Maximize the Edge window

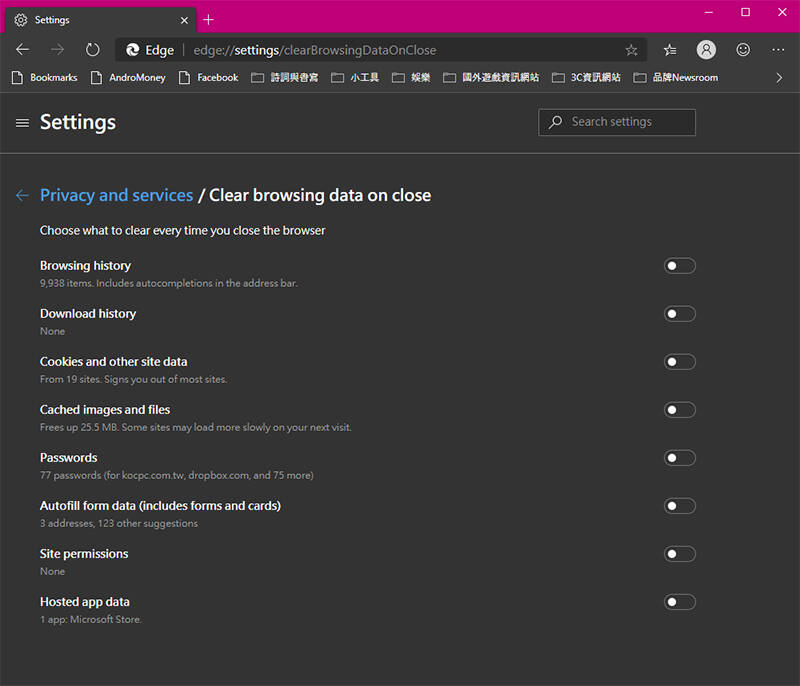point(745,12)
